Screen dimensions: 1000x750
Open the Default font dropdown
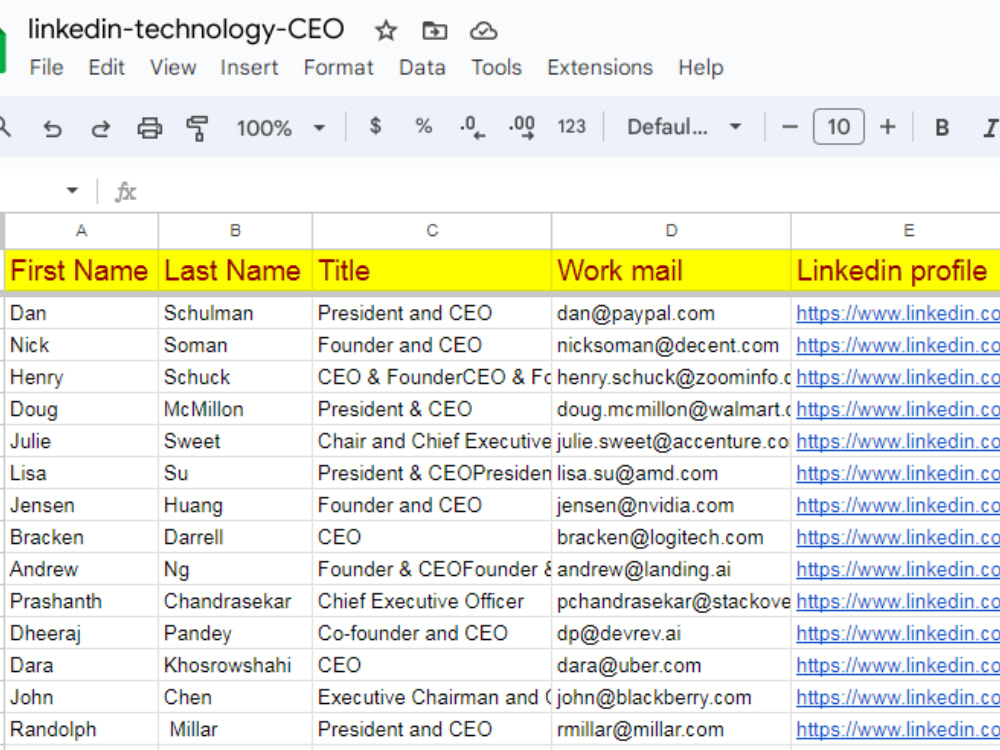pyautogui.click(x=684, y=128)
